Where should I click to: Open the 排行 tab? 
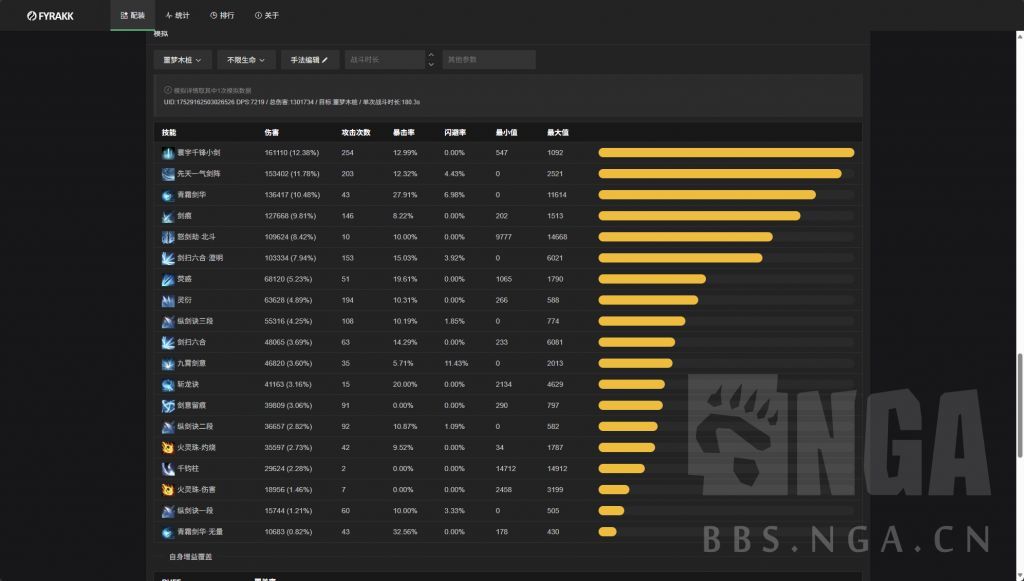tap(222, 16)
